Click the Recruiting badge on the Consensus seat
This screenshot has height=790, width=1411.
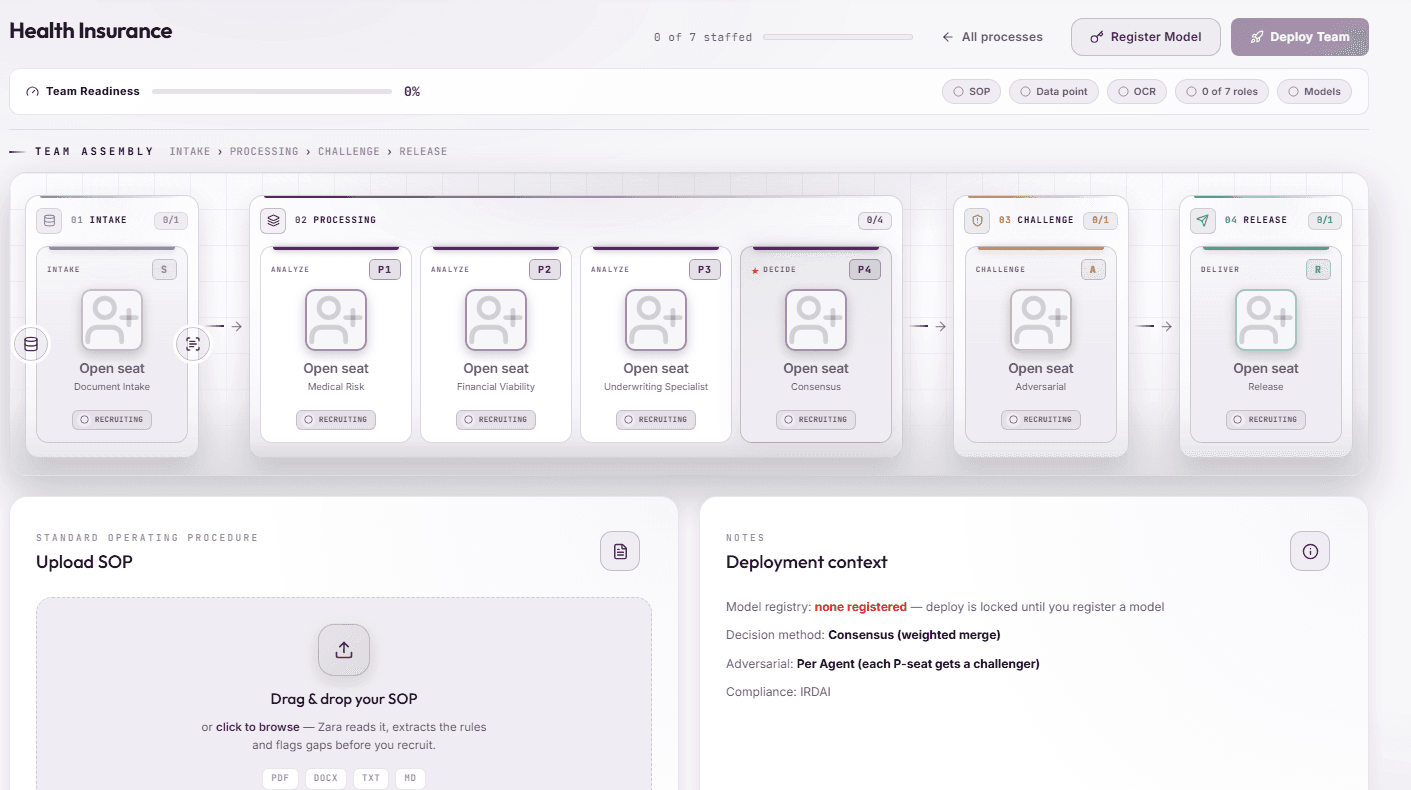pyautogui.click(x=816, y=420)
